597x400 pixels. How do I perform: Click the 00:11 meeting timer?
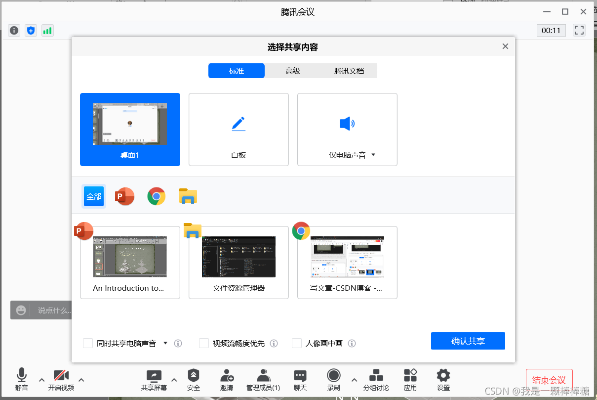551,30
